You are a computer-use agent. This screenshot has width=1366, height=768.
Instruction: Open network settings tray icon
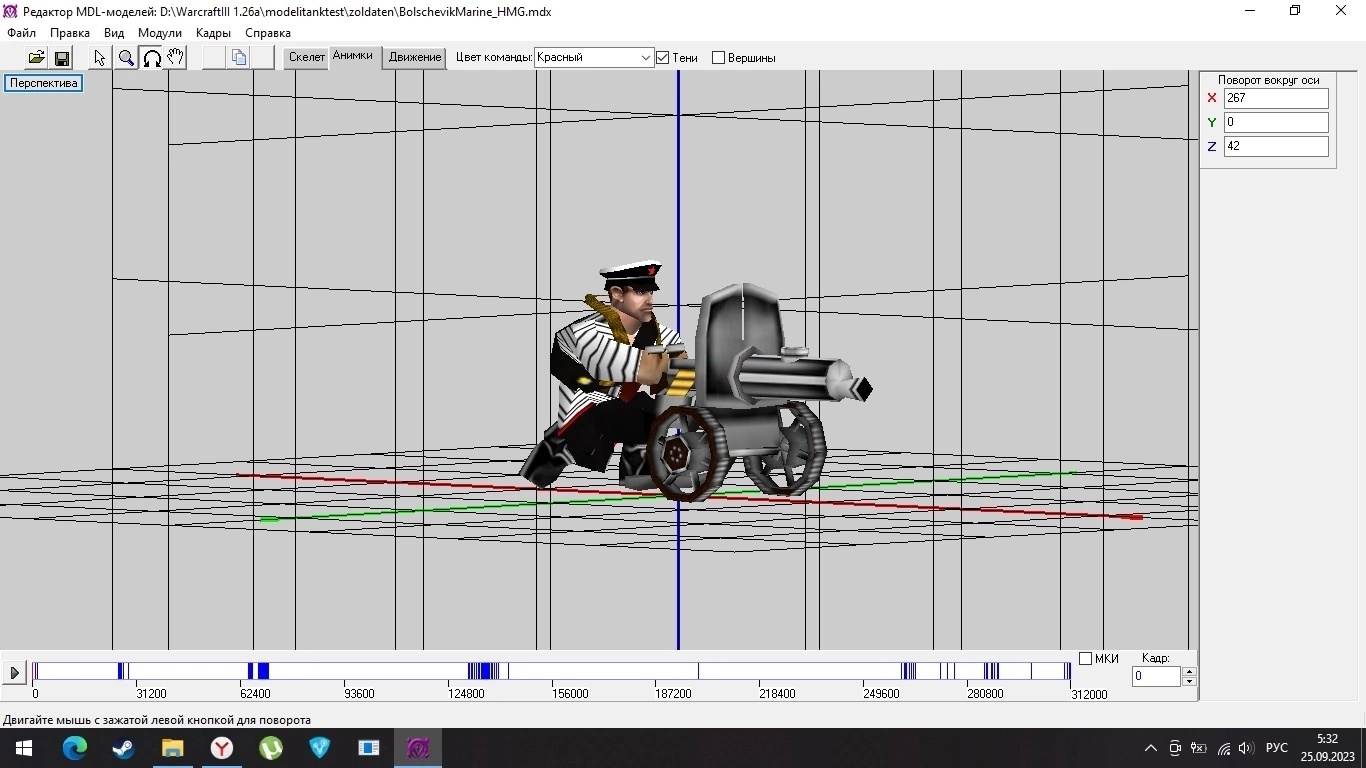click(1223, 748)
